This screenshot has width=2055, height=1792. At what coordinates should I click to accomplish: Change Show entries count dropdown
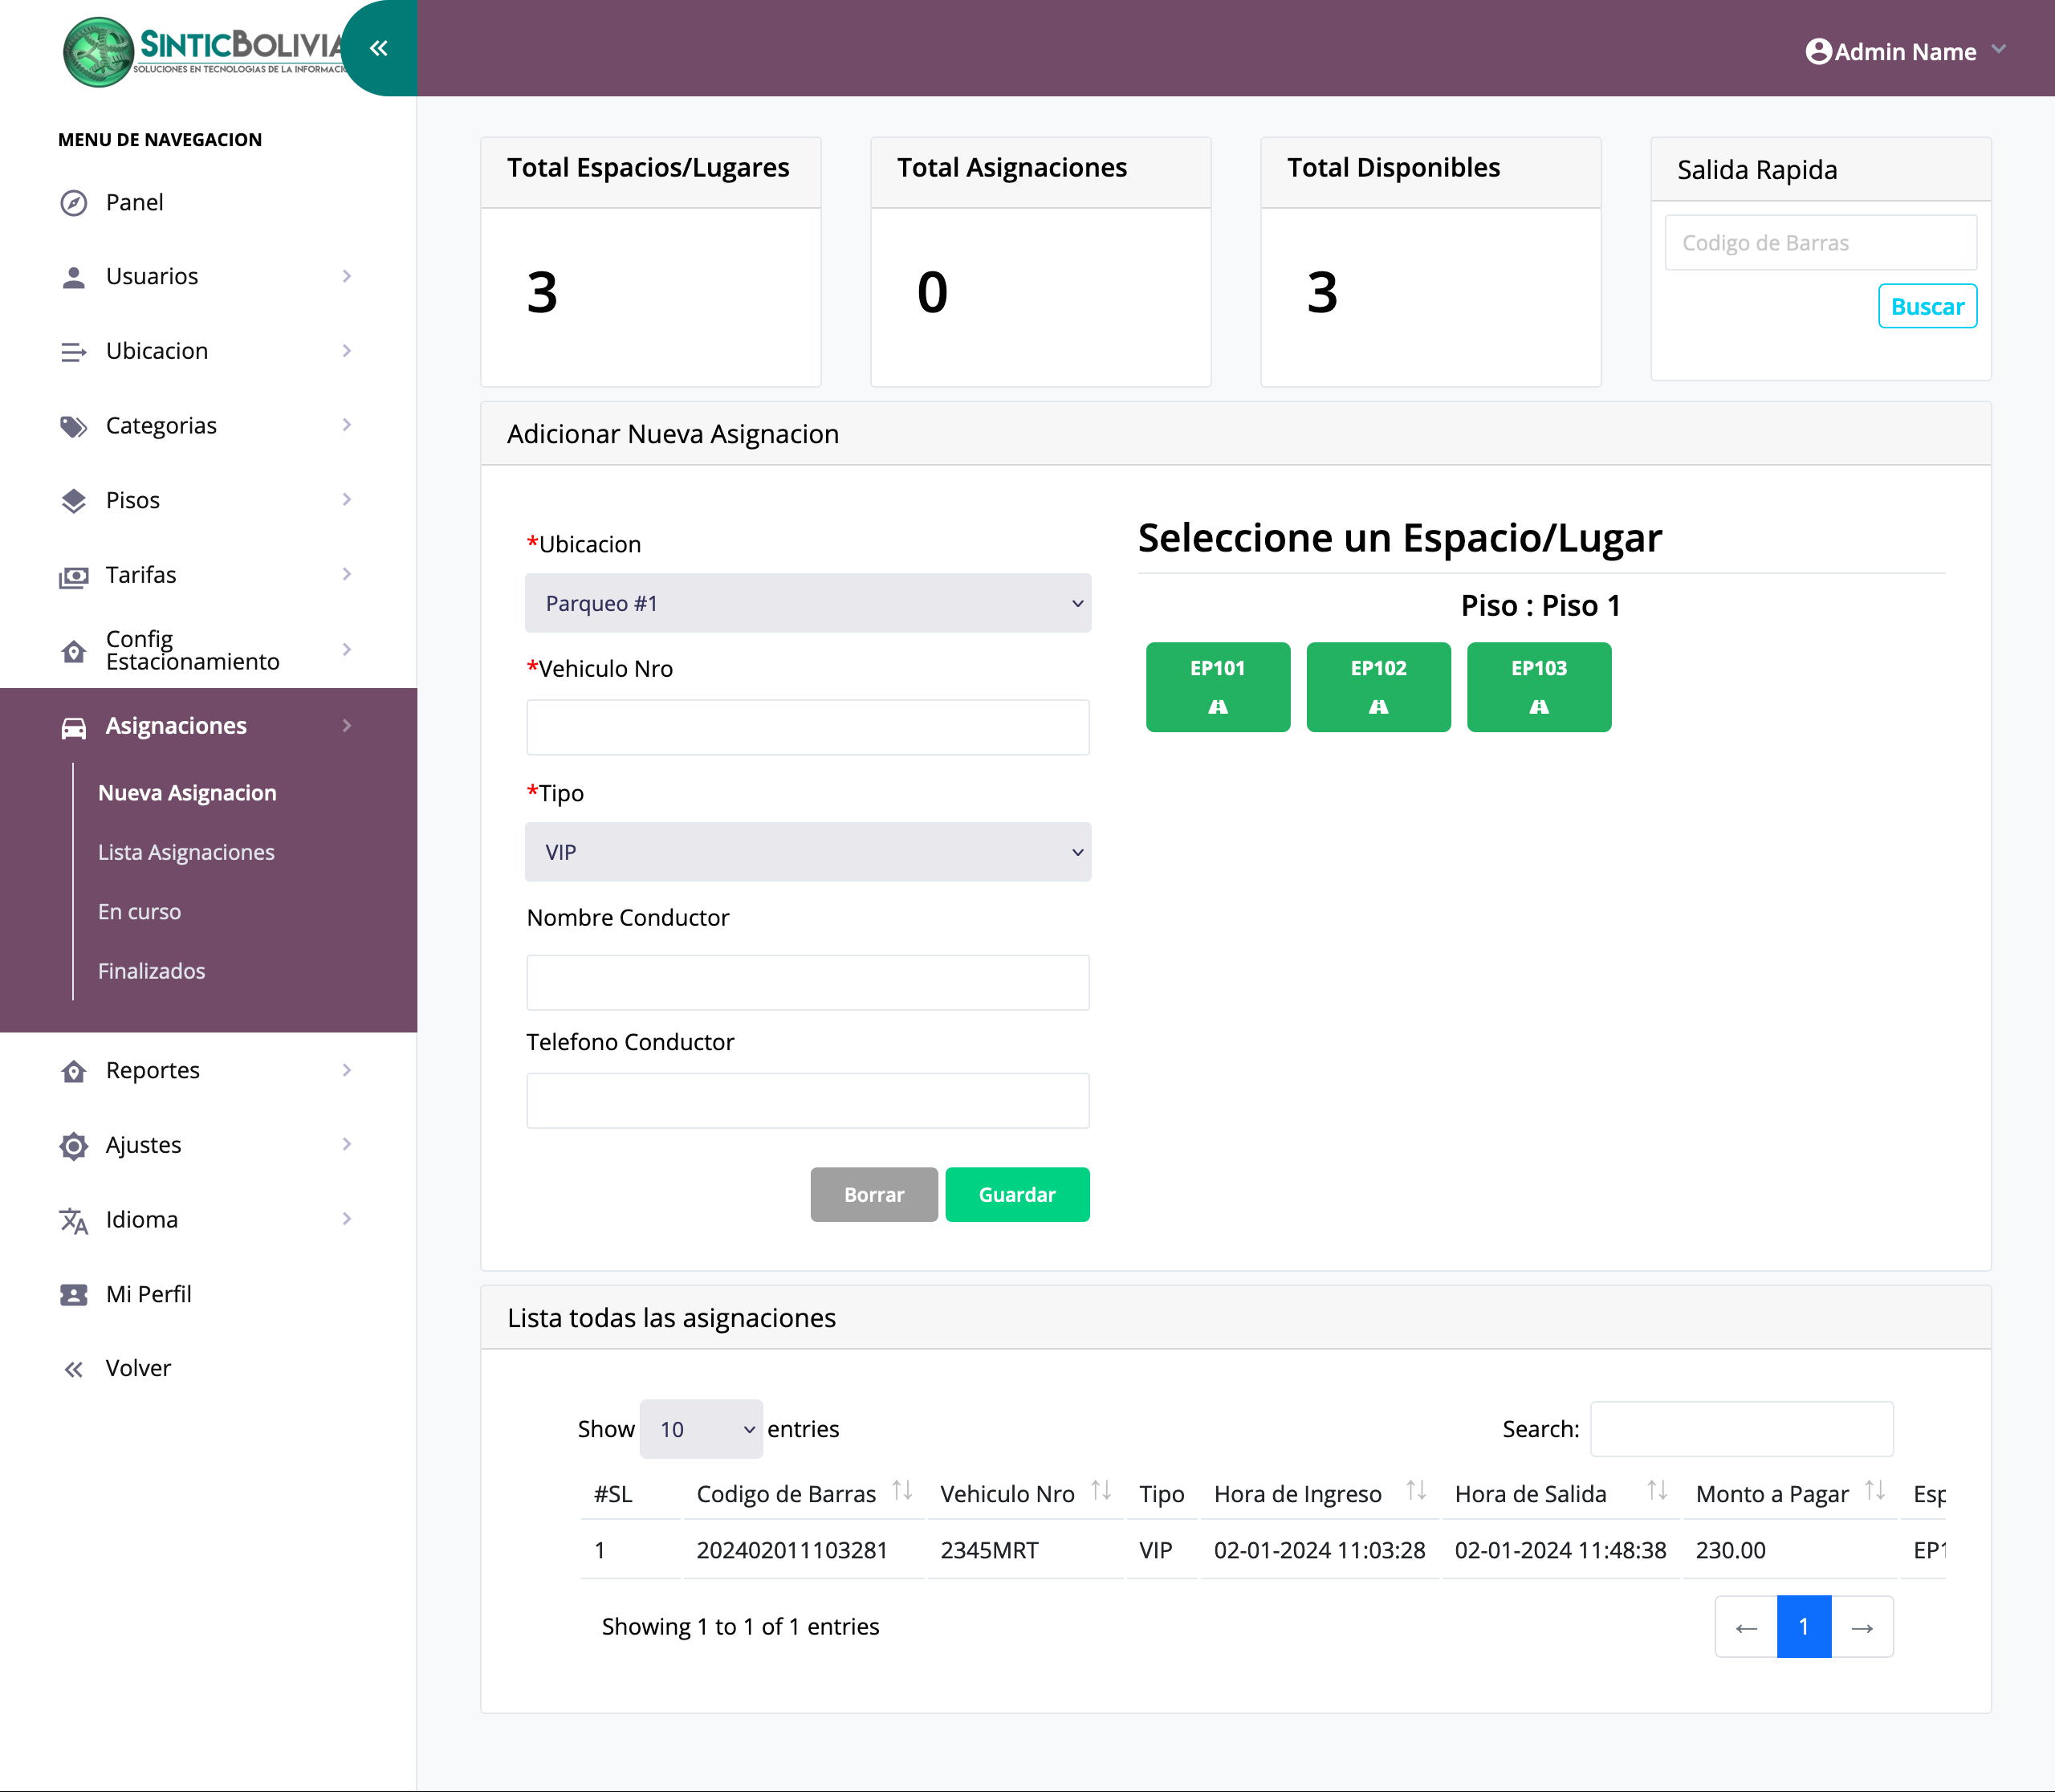[701, 1429]
